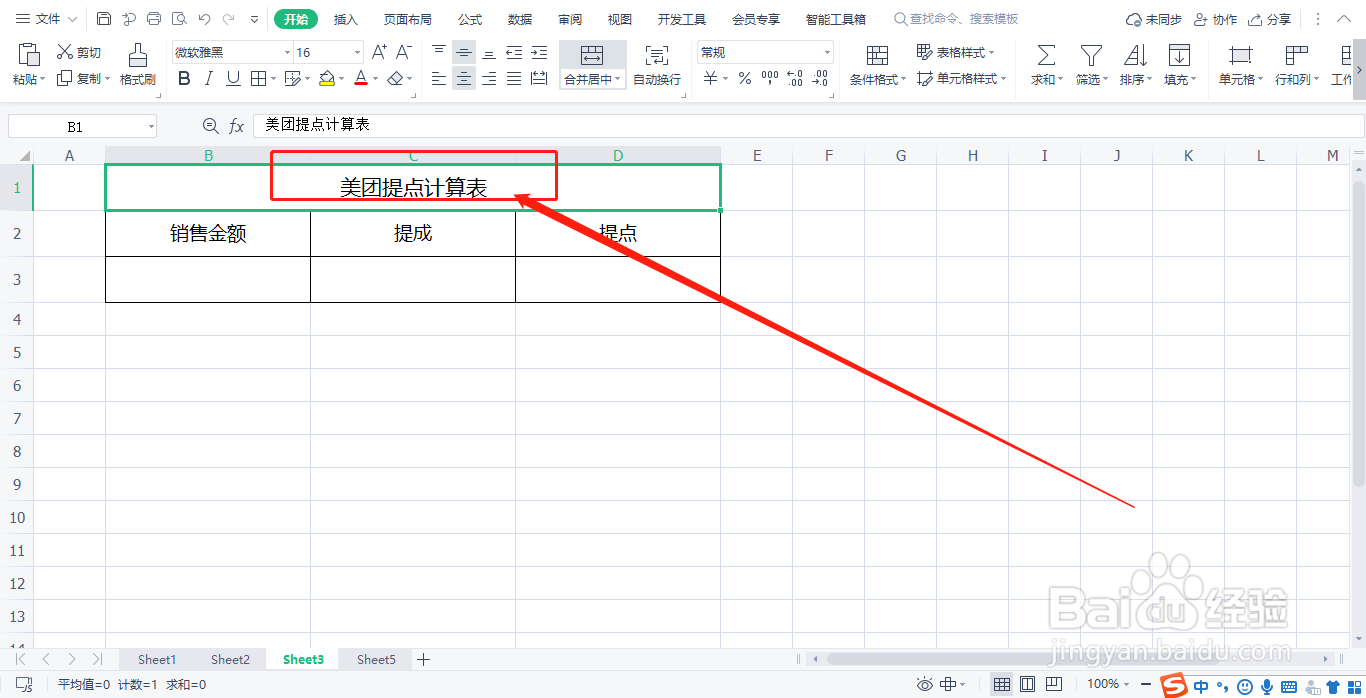The width and height of the screenshot is (1366, 698).
Task: Add a new sheet with plus button
Action: (x=423, y=659)
